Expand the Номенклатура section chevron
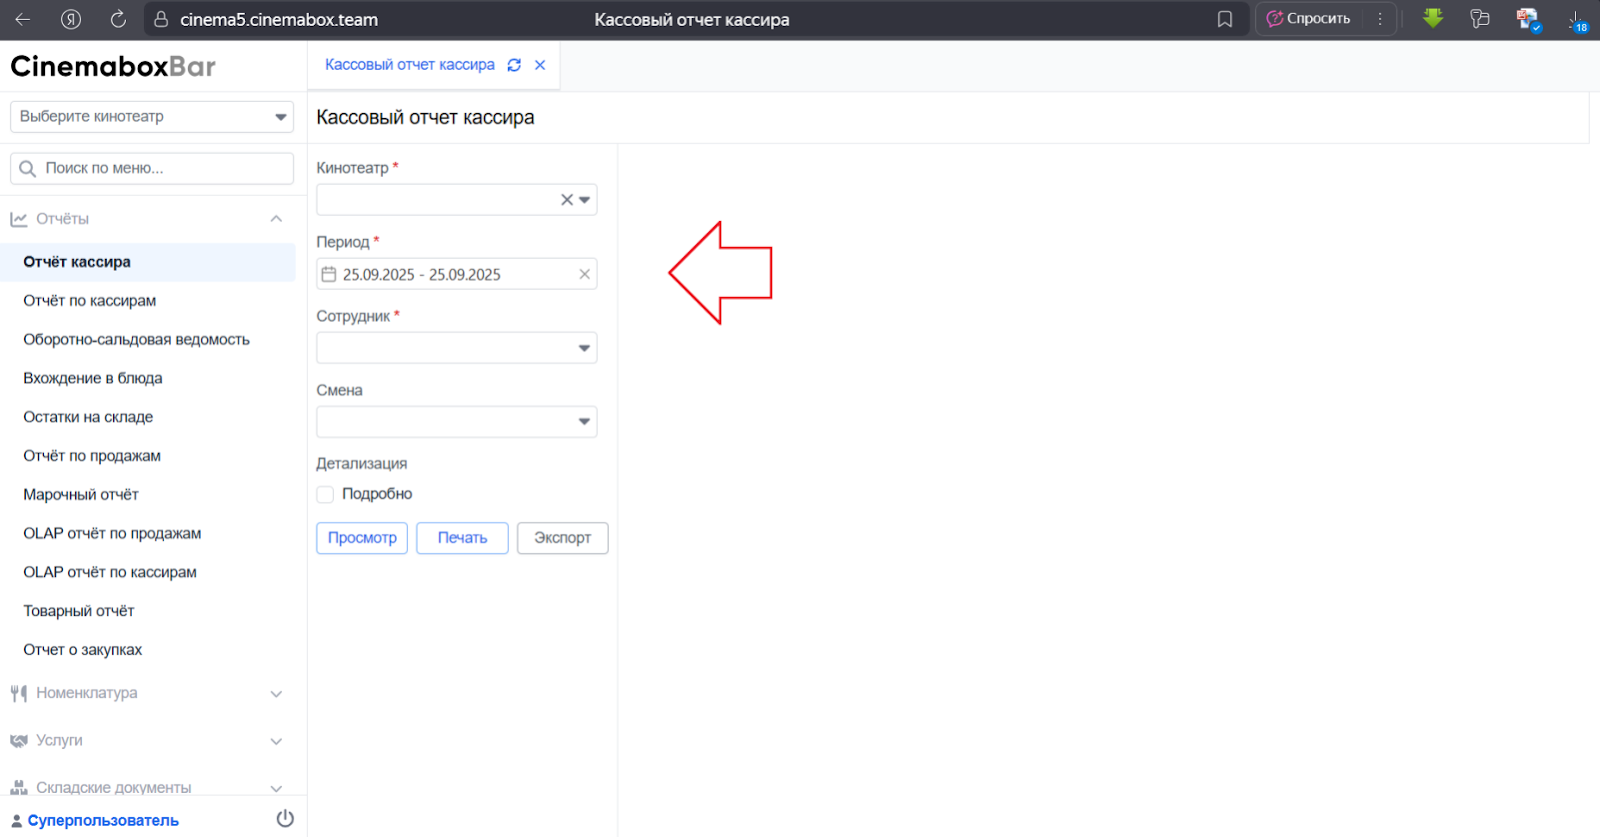The width and height of the screenshot is (1600, 837). 276,693
